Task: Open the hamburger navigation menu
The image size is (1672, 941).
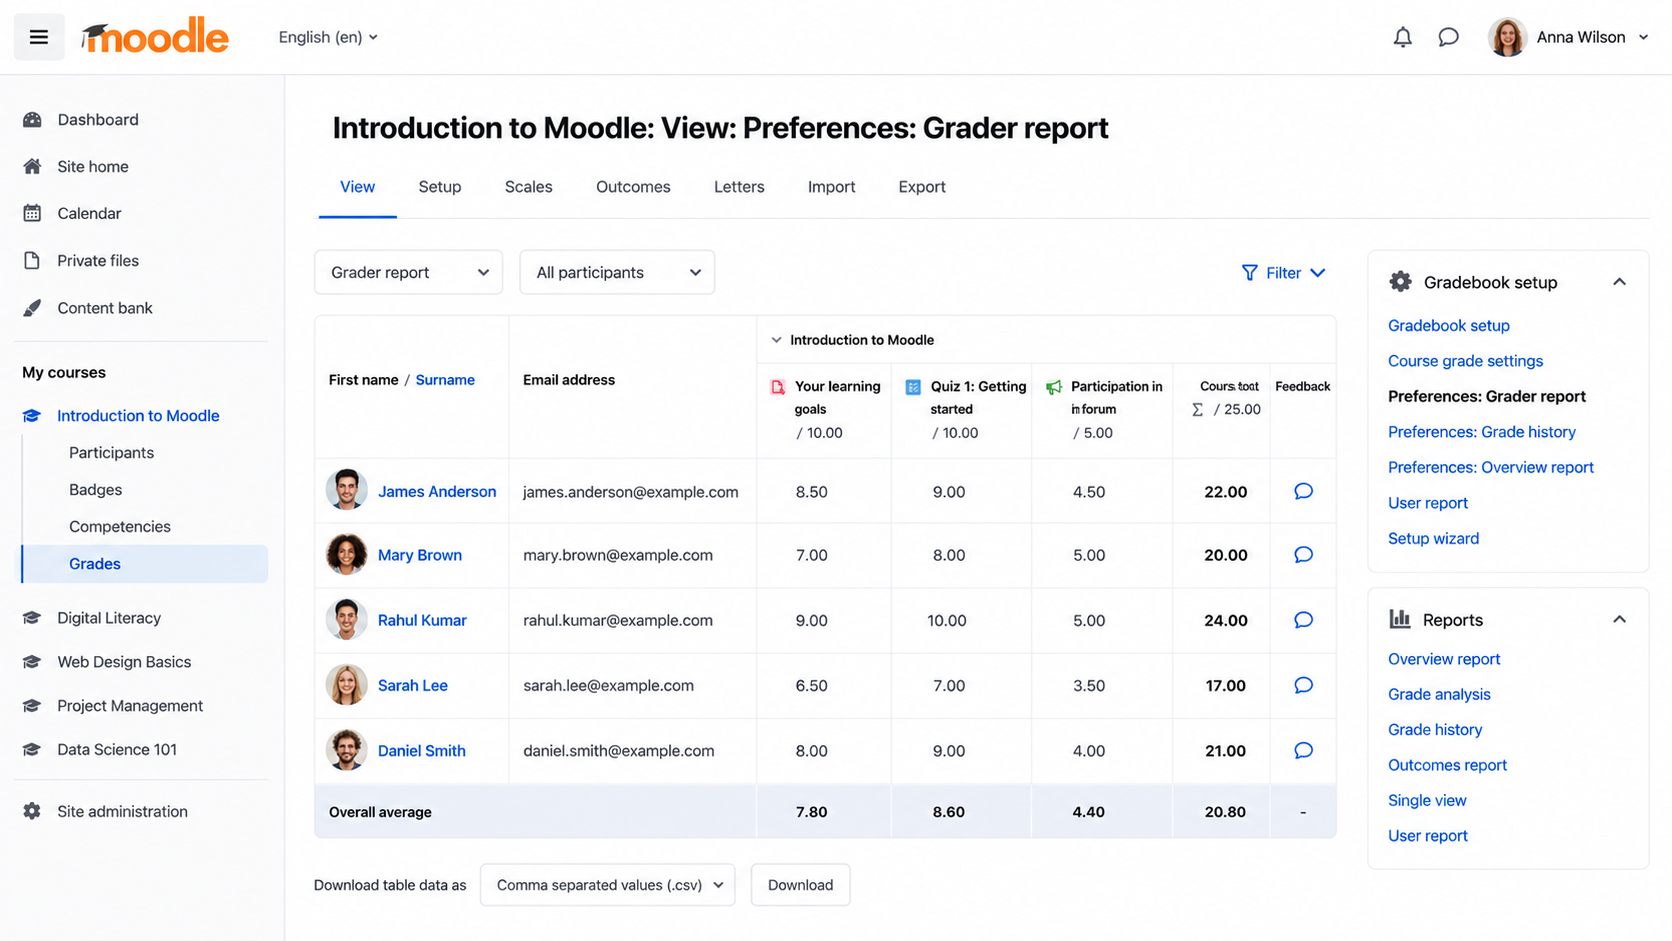Action: click(39, 37)
